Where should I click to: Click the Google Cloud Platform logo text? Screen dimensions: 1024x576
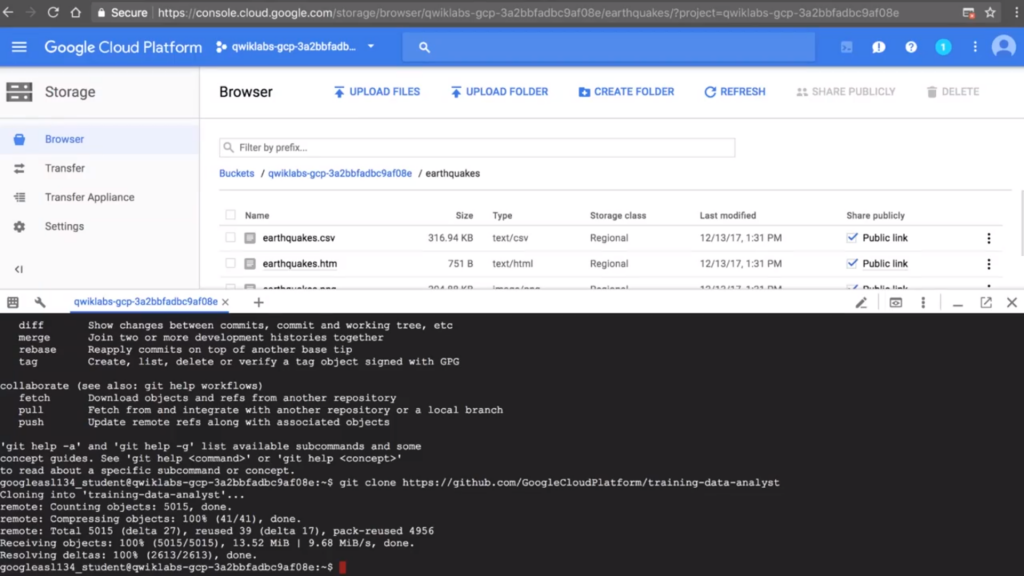tap(123, 47)
